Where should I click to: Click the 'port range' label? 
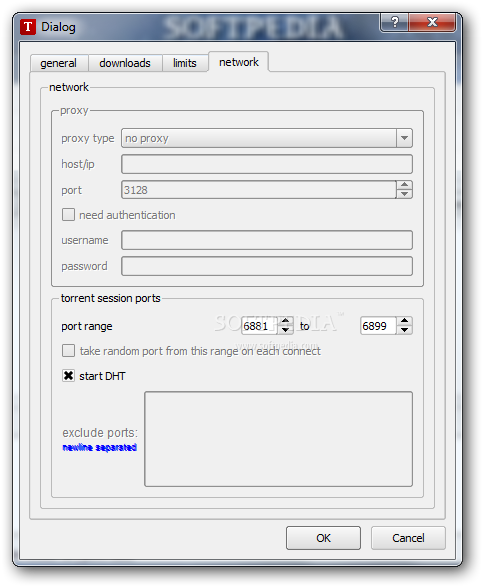click(87, 326)
